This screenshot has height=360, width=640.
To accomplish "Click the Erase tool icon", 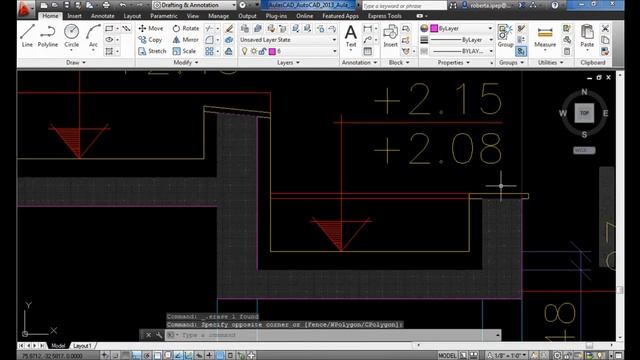I will pos(229,28).
